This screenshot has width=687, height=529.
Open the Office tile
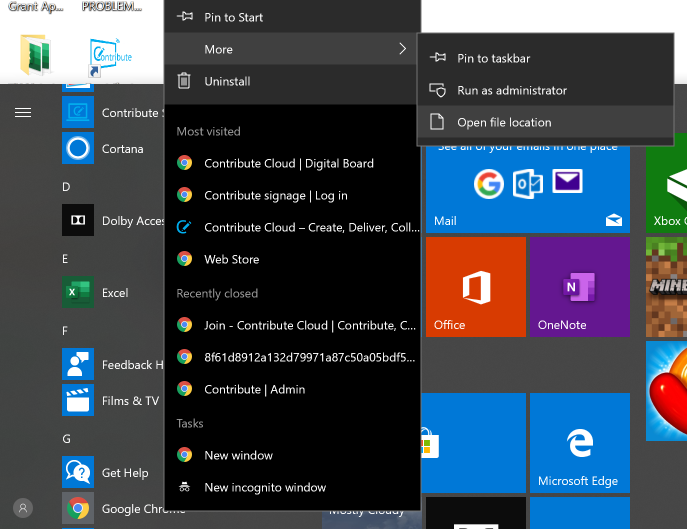pyautogui.click(x=476, y=287)
